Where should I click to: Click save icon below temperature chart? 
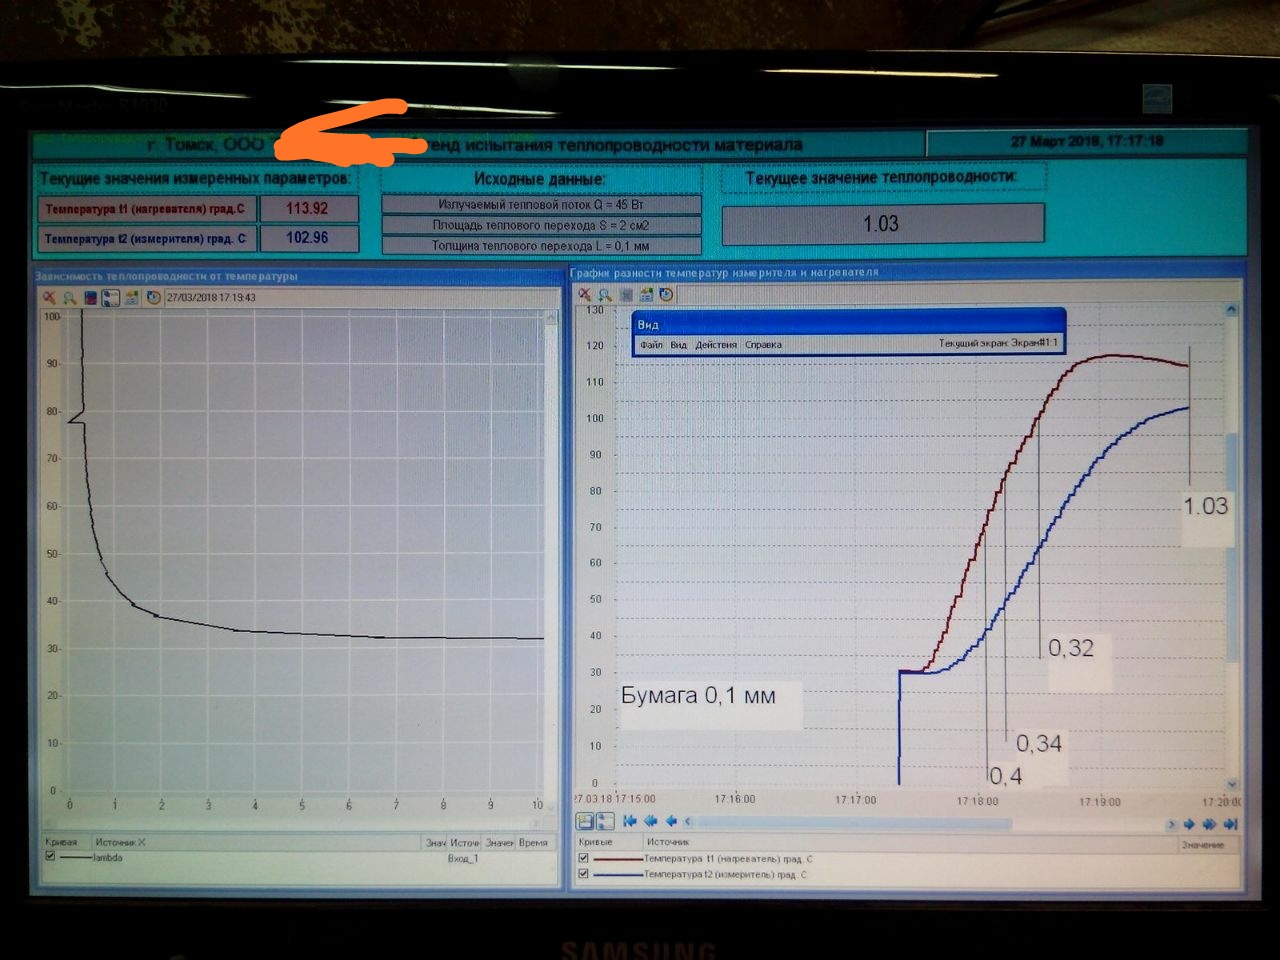585,822
